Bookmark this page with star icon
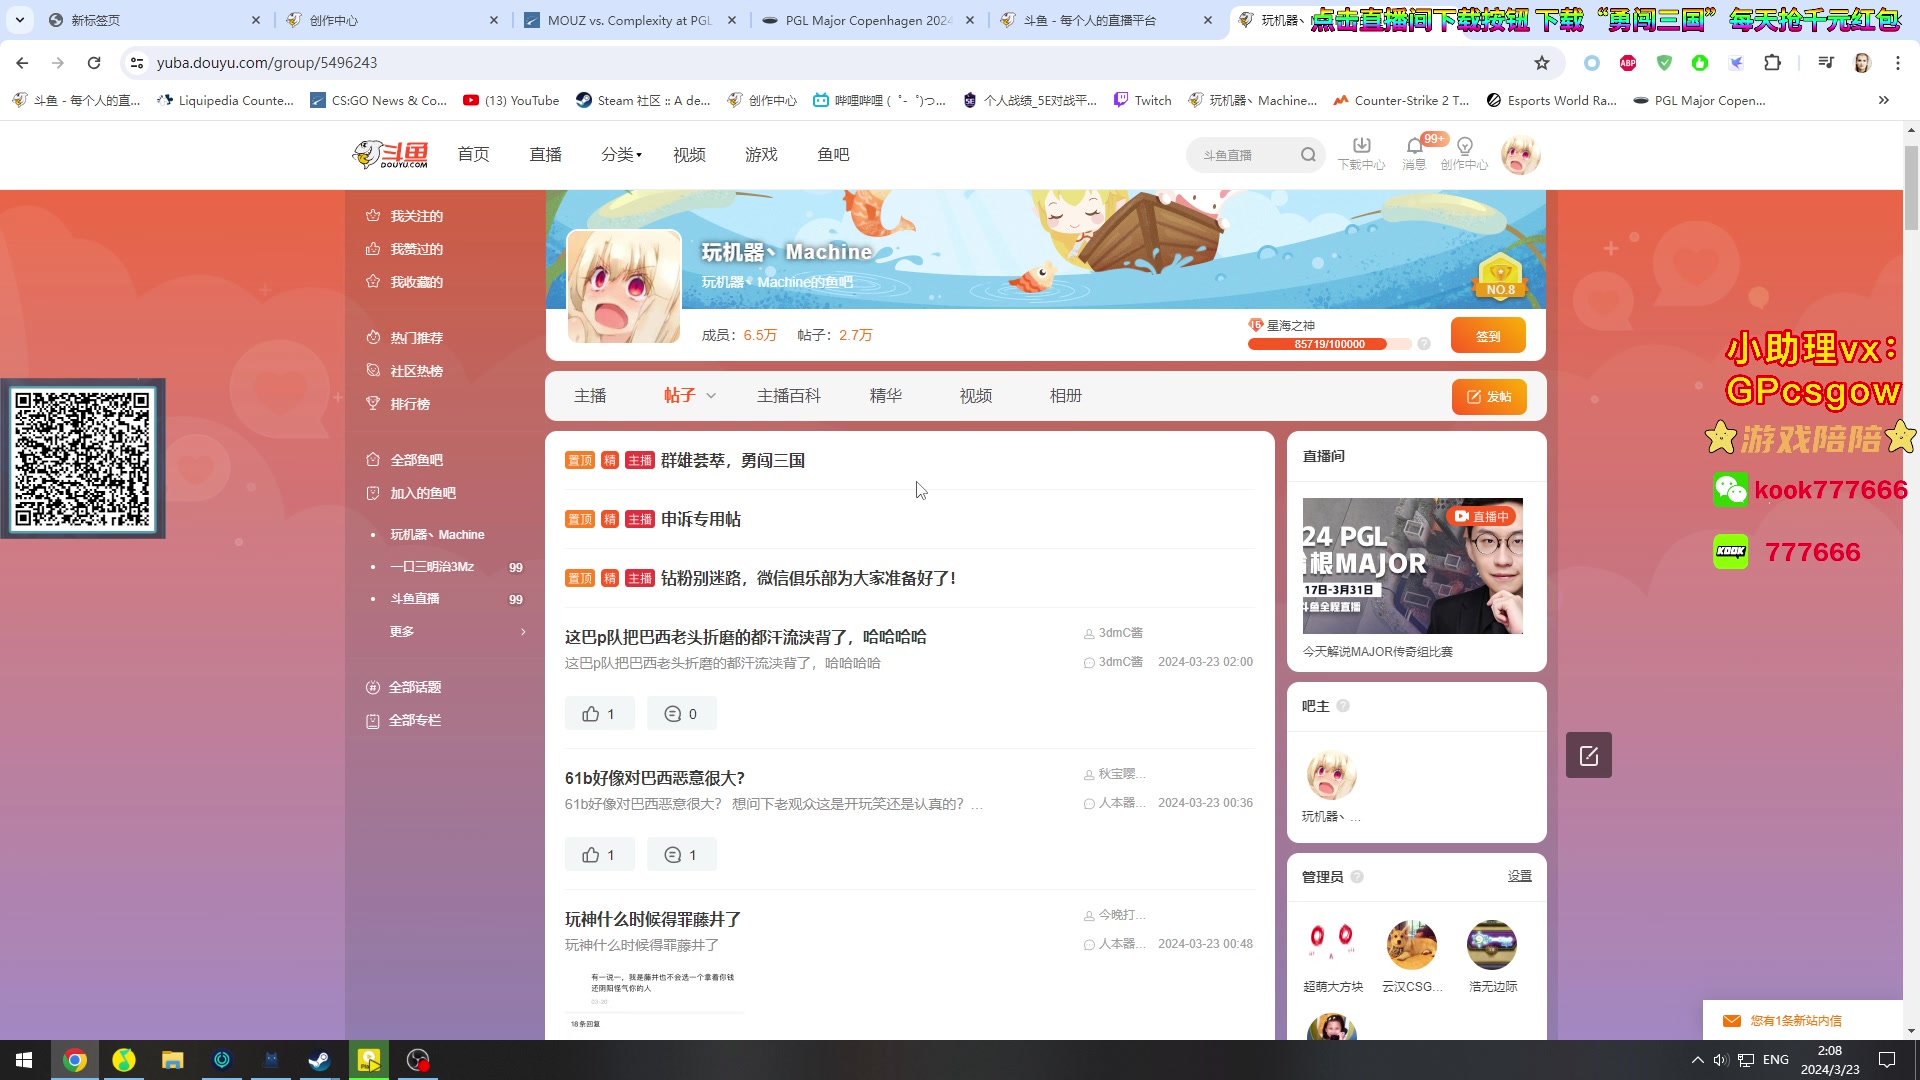Viewport: 1920px width, 1080px height. click(x=1542, y=63)
